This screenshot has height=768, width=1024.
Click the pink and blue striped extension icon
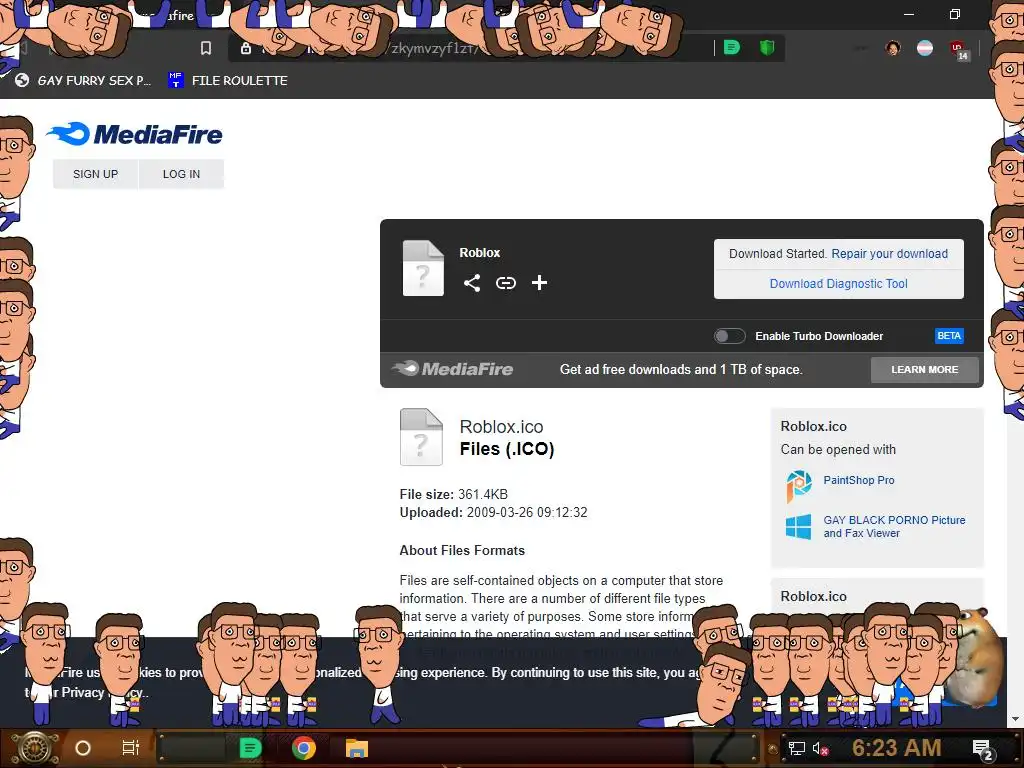925,48
